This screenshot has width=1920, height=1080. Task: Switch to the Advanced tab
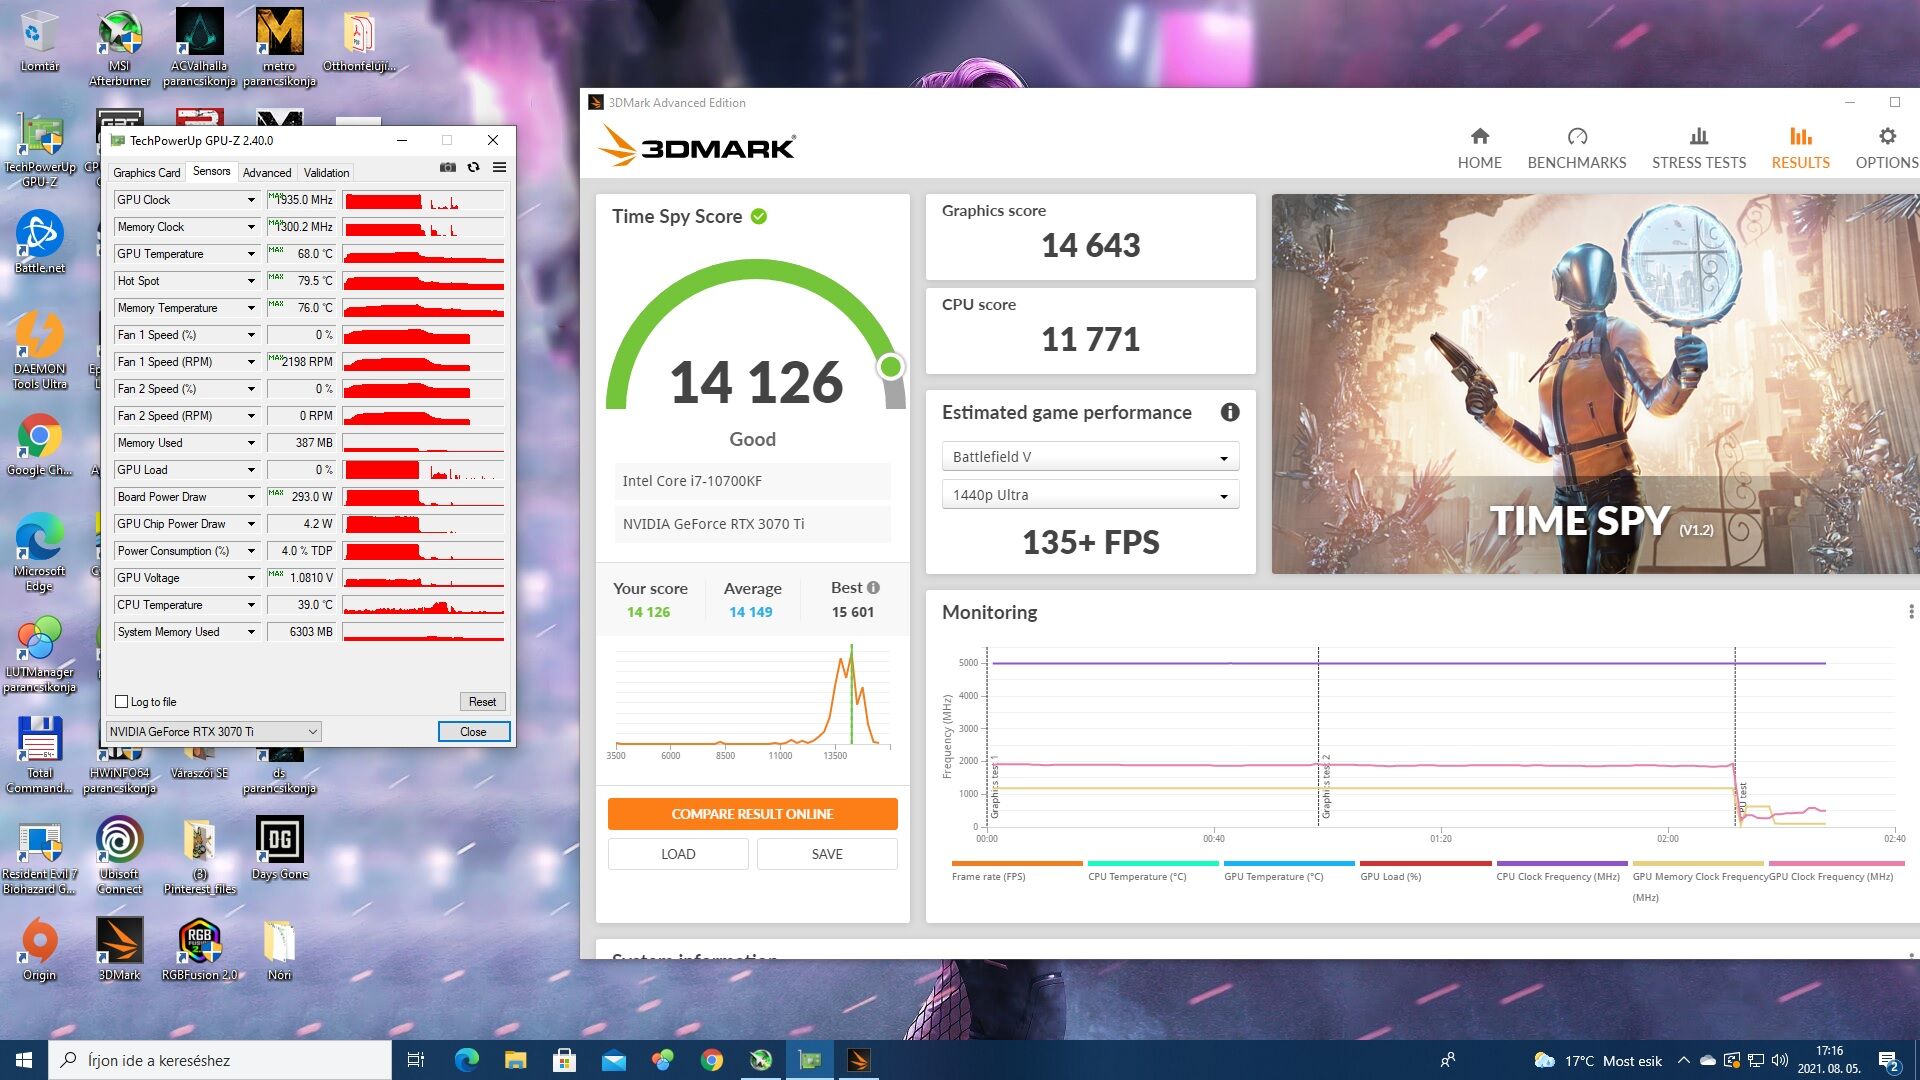point(267,173)
